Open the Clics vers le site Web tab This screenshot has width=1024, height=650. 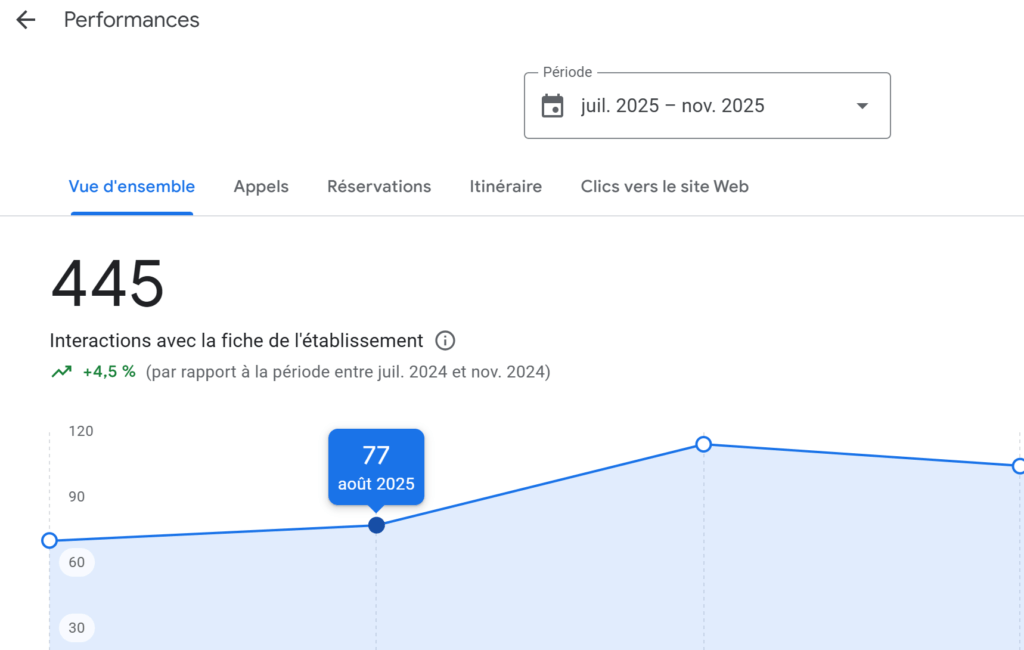coord(664,186)
